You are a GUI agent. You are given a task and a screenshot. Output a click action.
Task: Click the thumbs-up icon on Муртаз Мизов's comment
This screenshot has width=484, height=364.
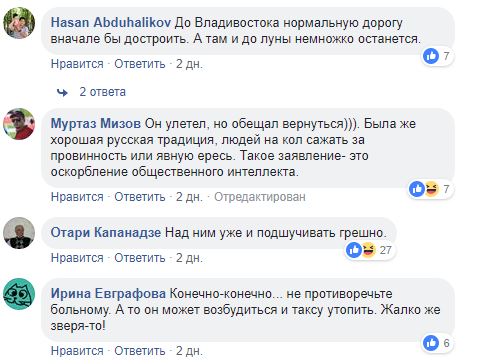coord(417,189)
